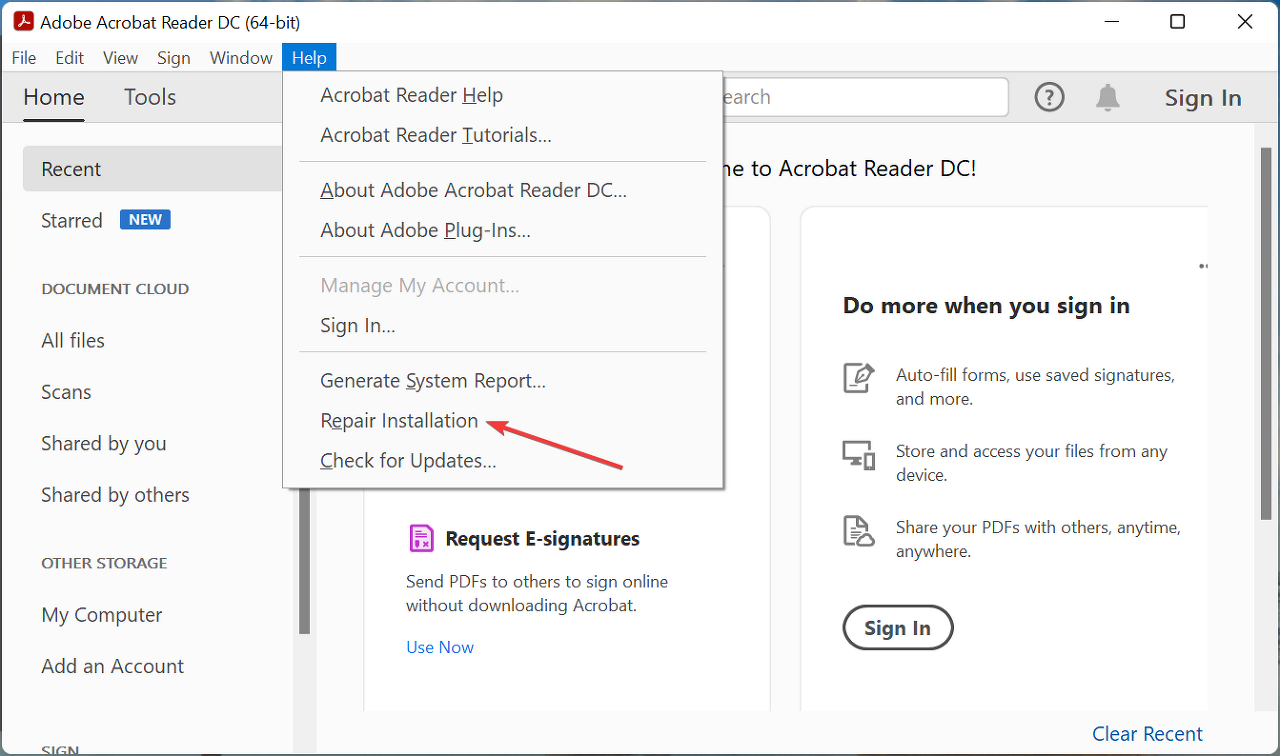
Task: Click the "Do more when you sign in" heading
Action: pos(986,306)
